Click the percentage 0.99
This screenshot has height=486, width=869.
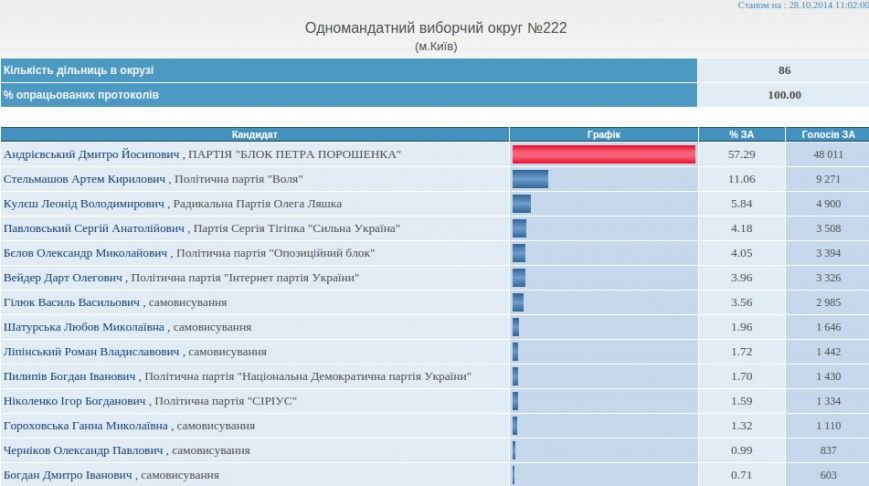(742, 450)
